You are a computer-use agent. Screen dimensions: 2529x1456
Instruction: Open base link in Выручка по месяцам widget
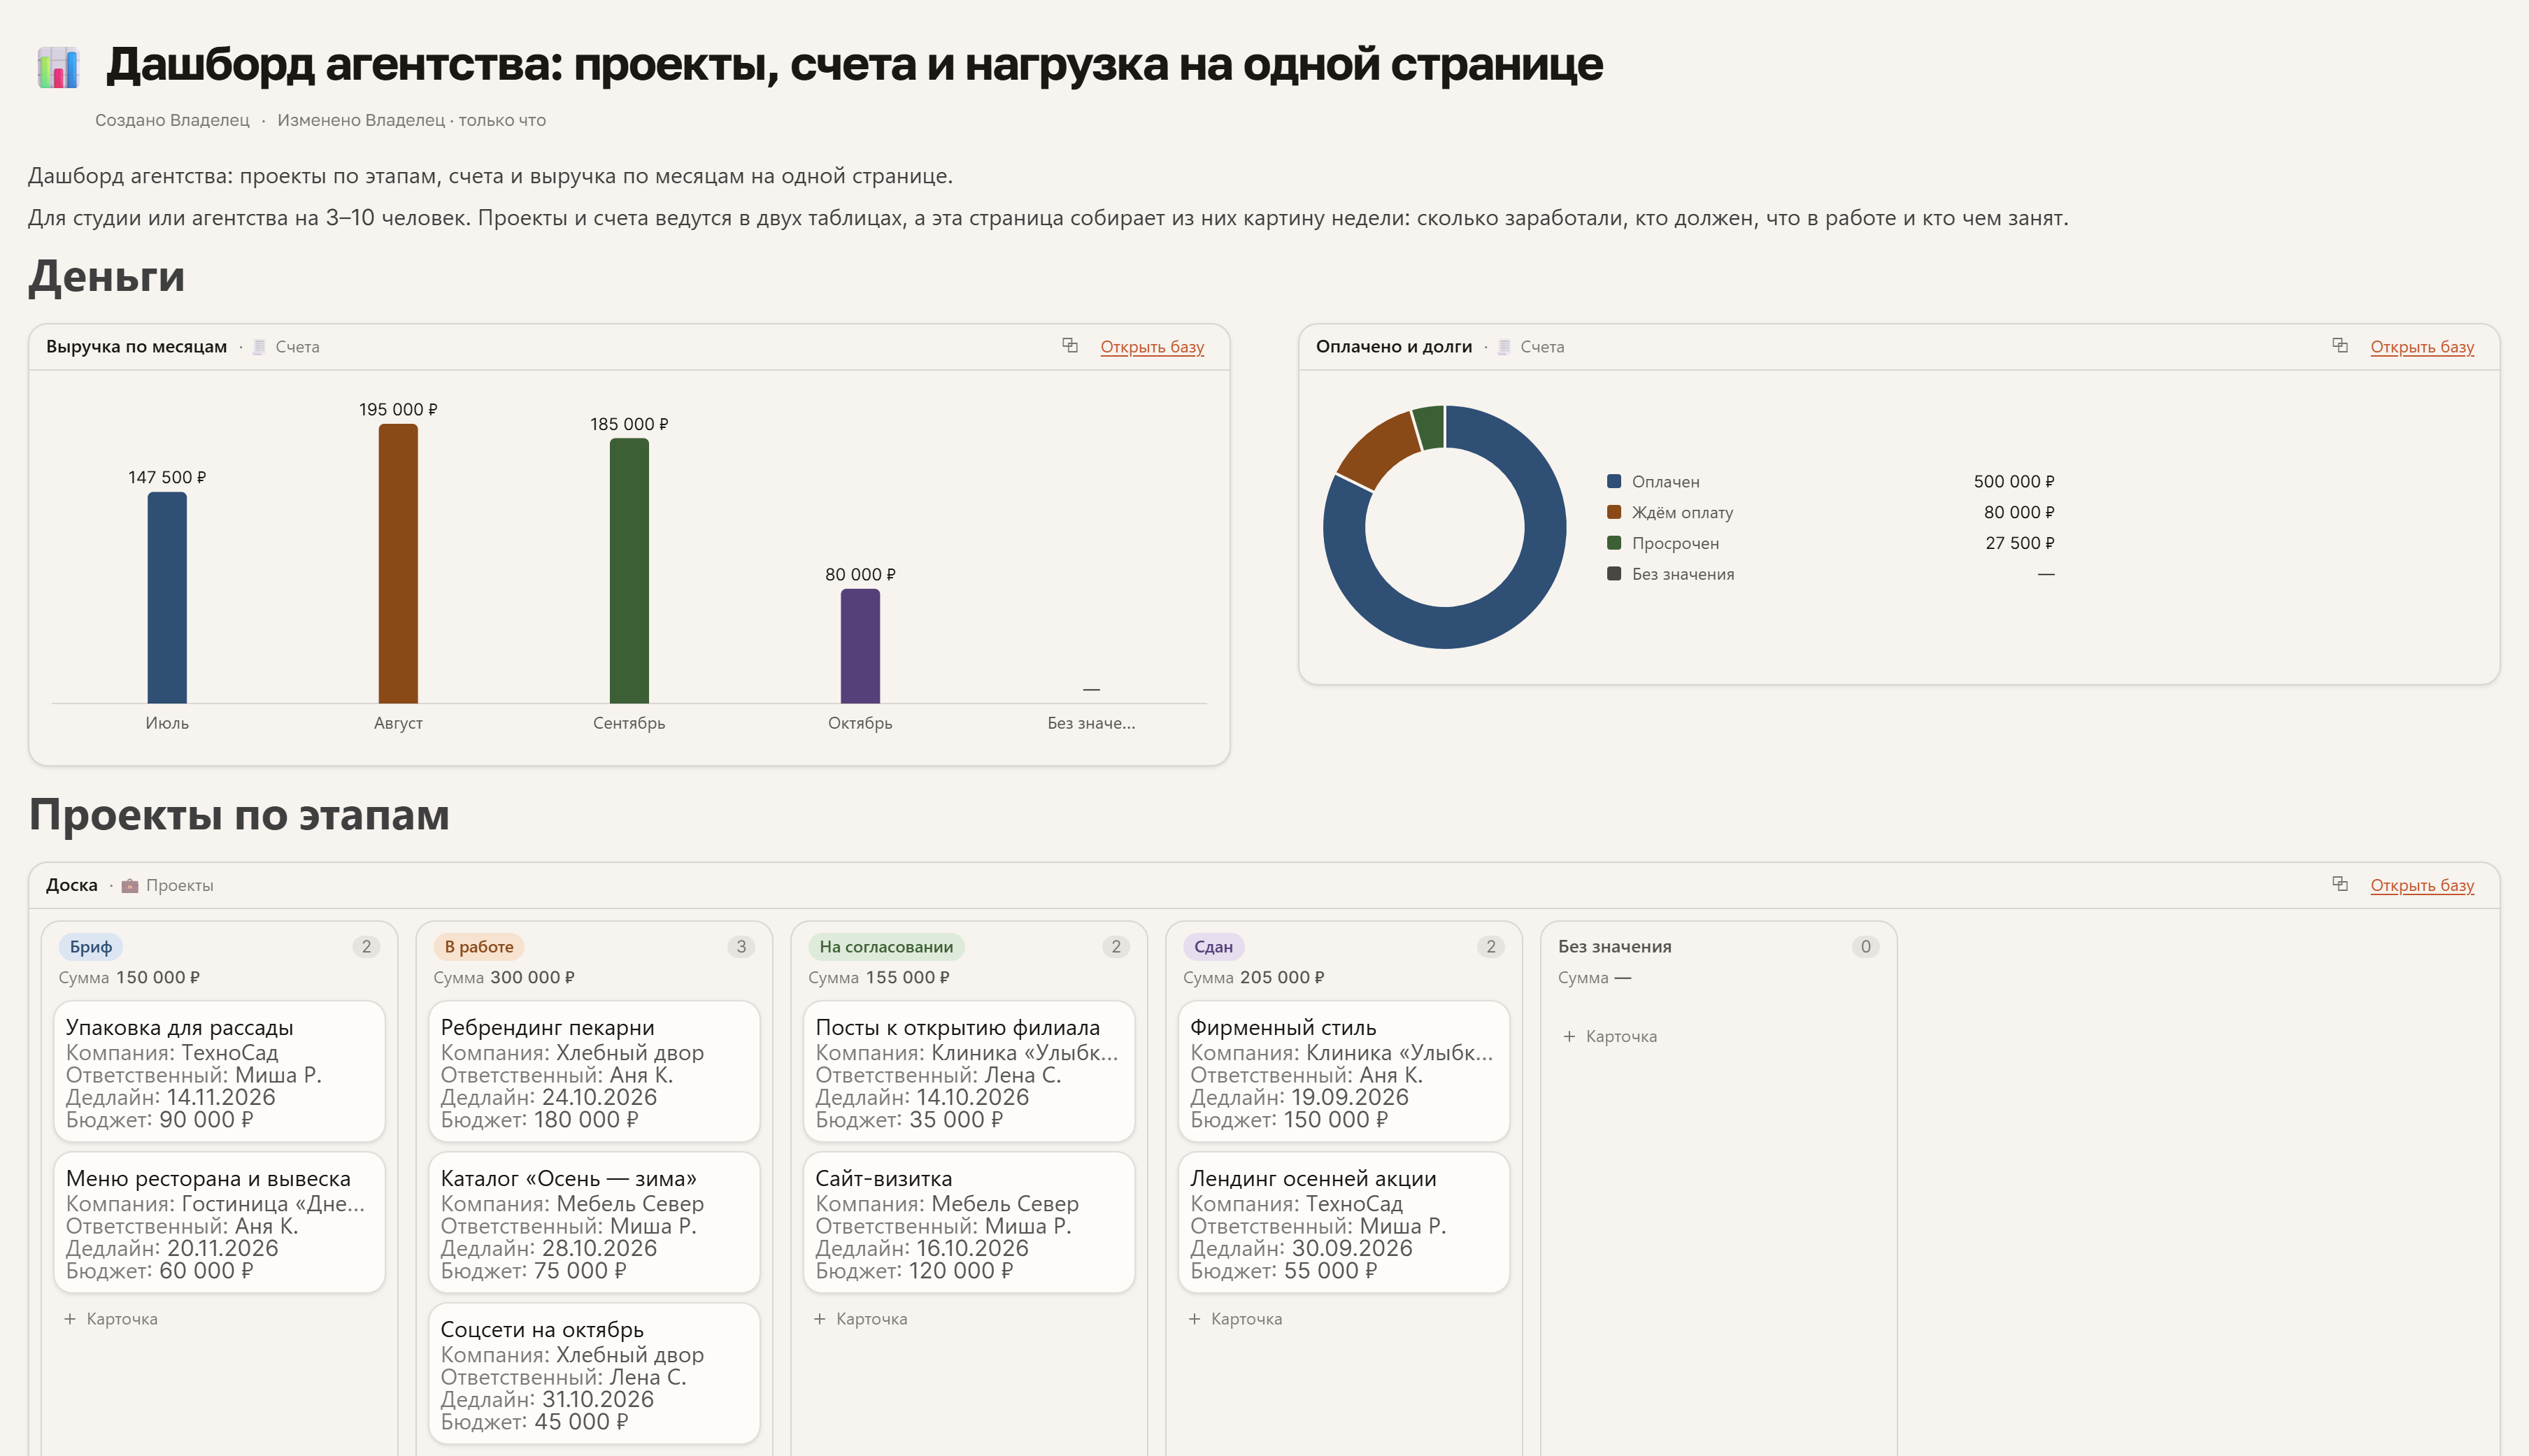coord(1152,347)
